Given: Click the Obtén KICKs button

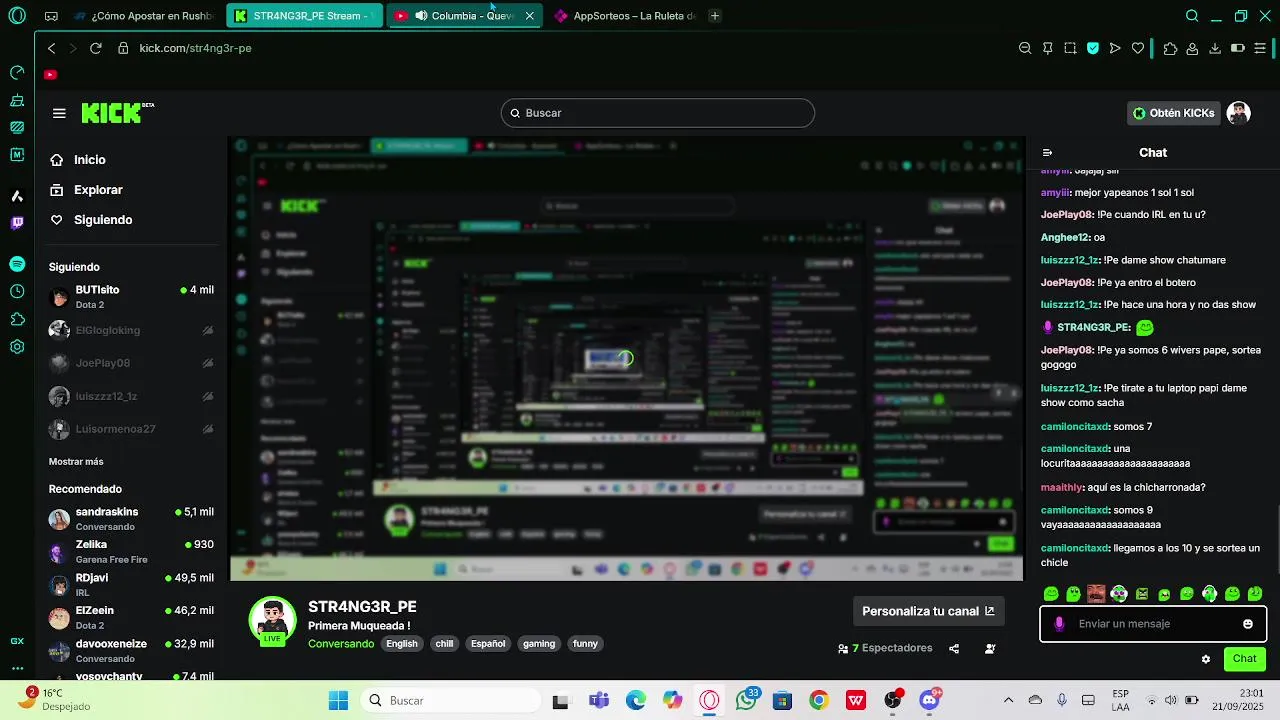Looking at the screenshot, I should (1173, 113).
